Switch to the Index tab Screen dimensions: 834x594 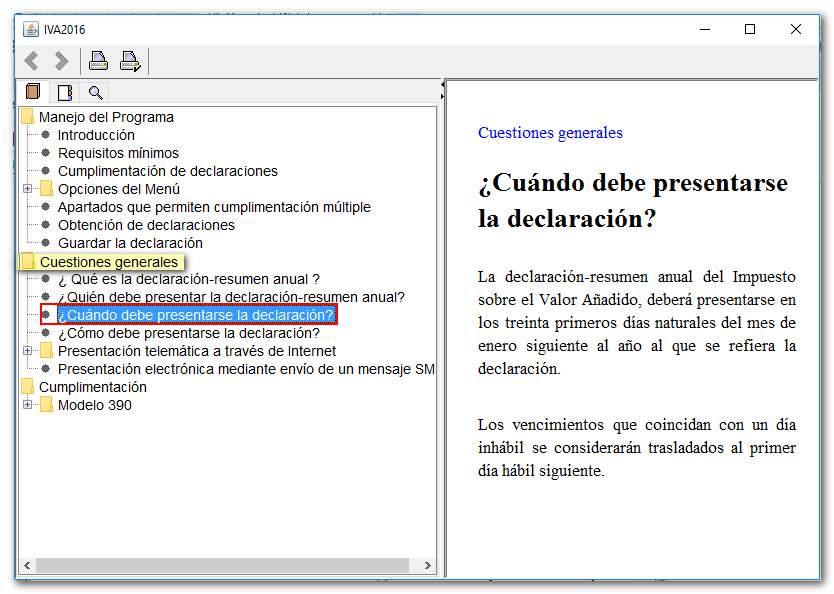65,93
